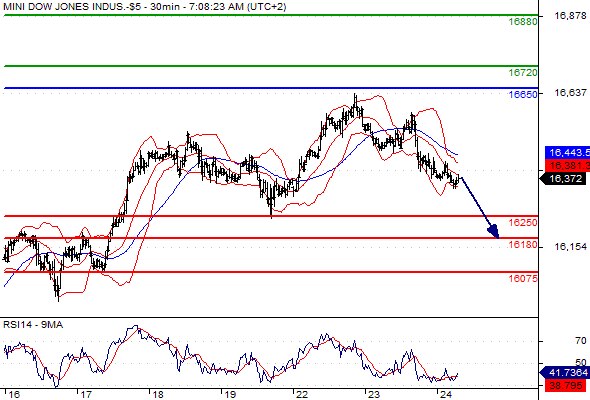Click the red 16,381 price tag
590x400 pixels.
(x=567, y=165)
